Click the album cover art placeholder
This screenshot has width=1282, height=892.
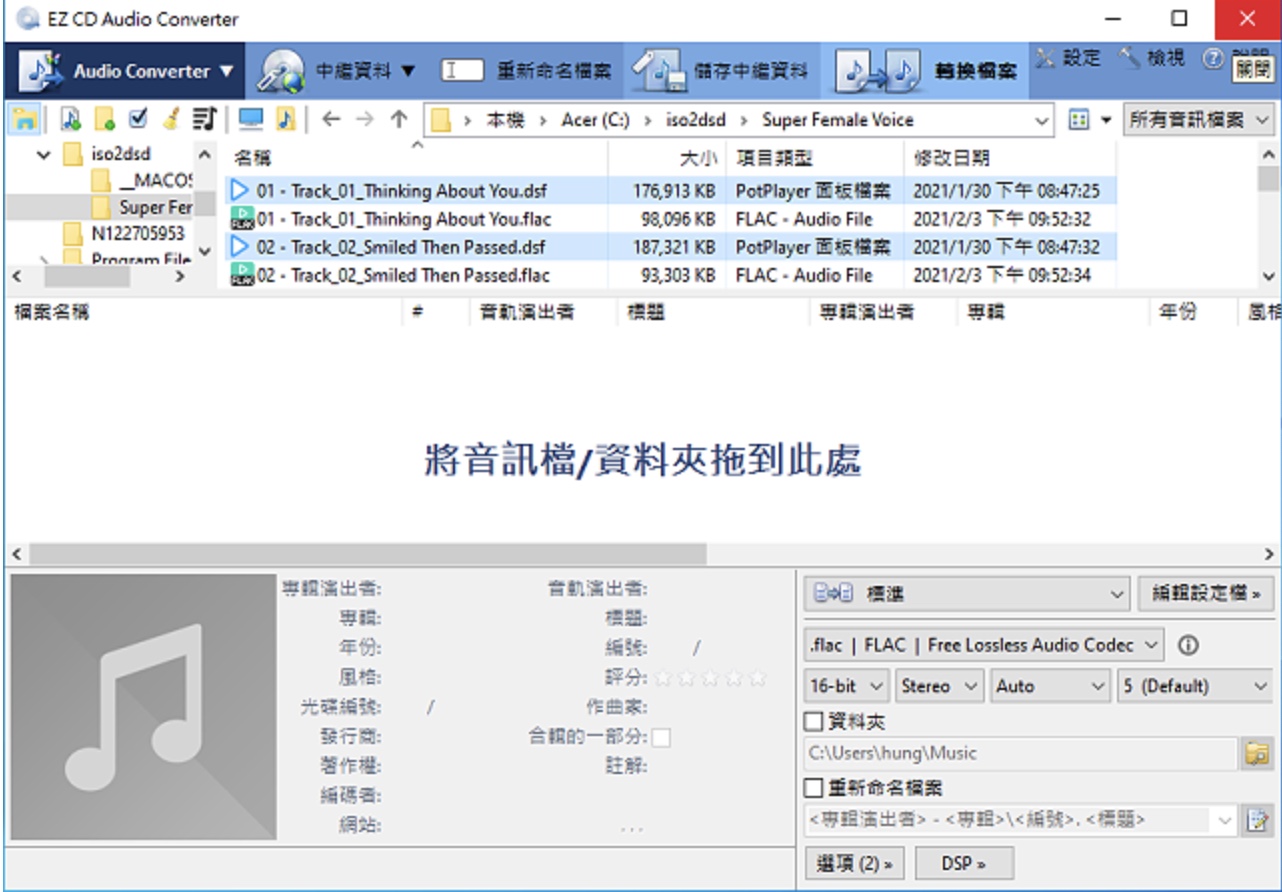click(x=143, y=706)
